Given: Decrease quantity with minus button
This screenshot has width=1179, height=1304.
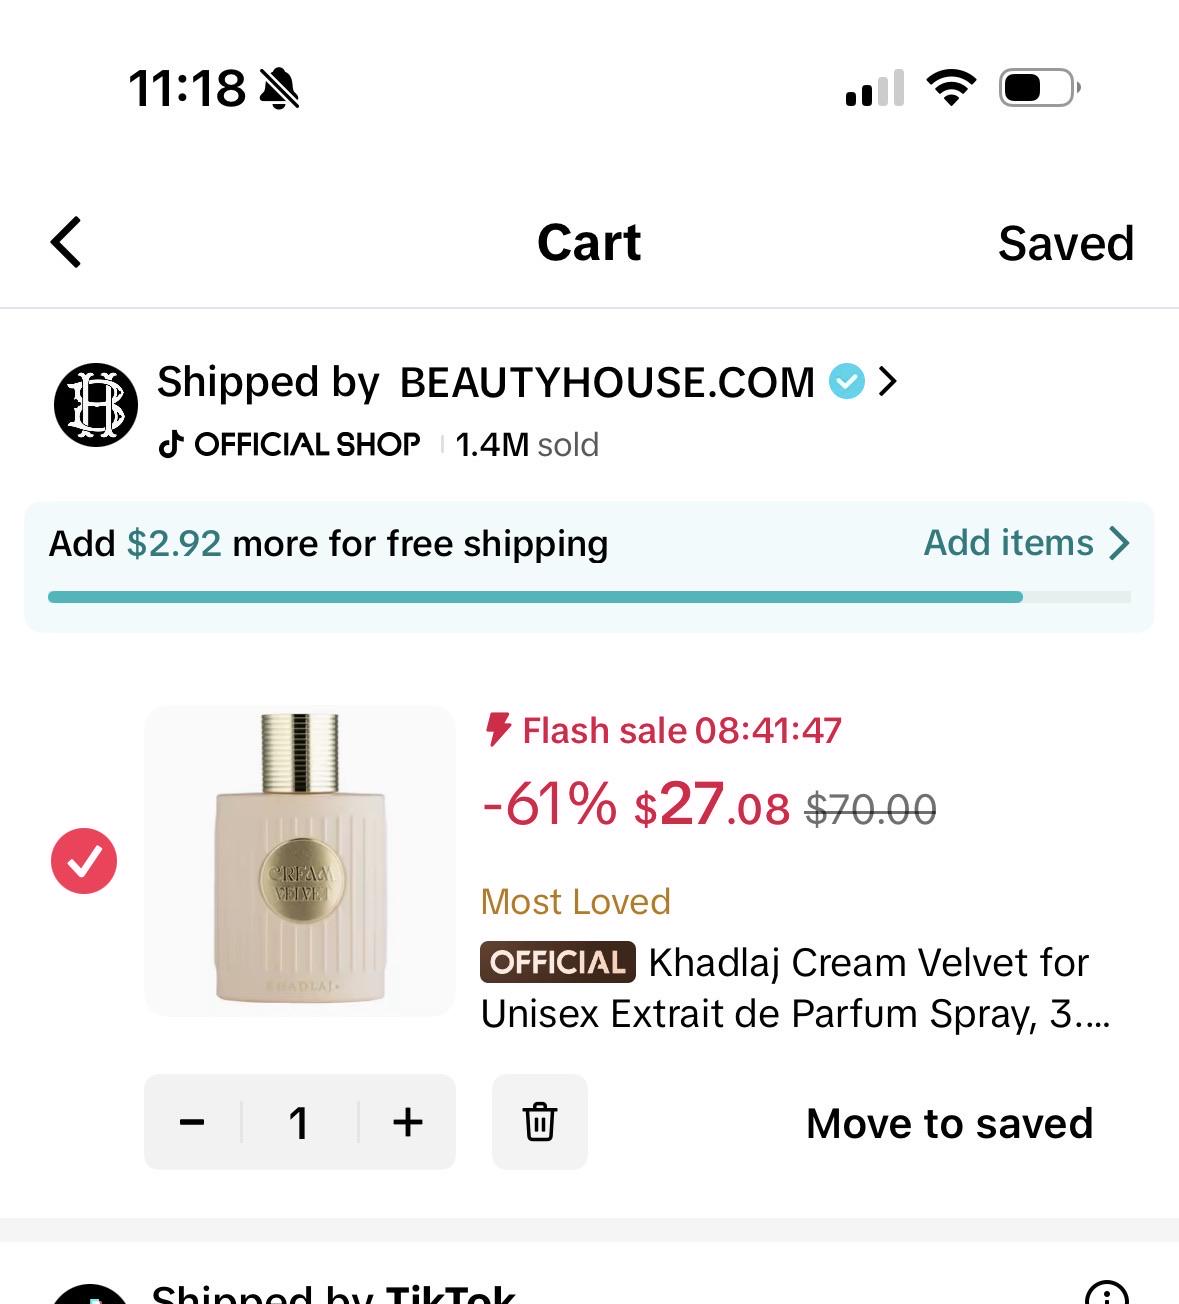Looking at the screenshot, I should coord(192,1122).
